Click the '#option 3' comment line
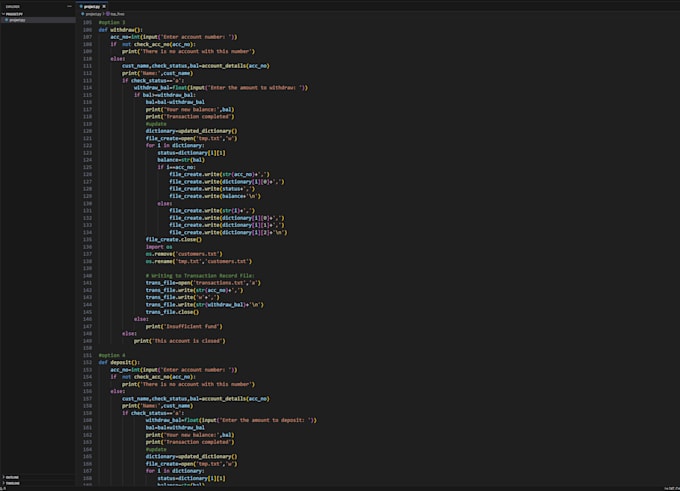 point(112,23)
